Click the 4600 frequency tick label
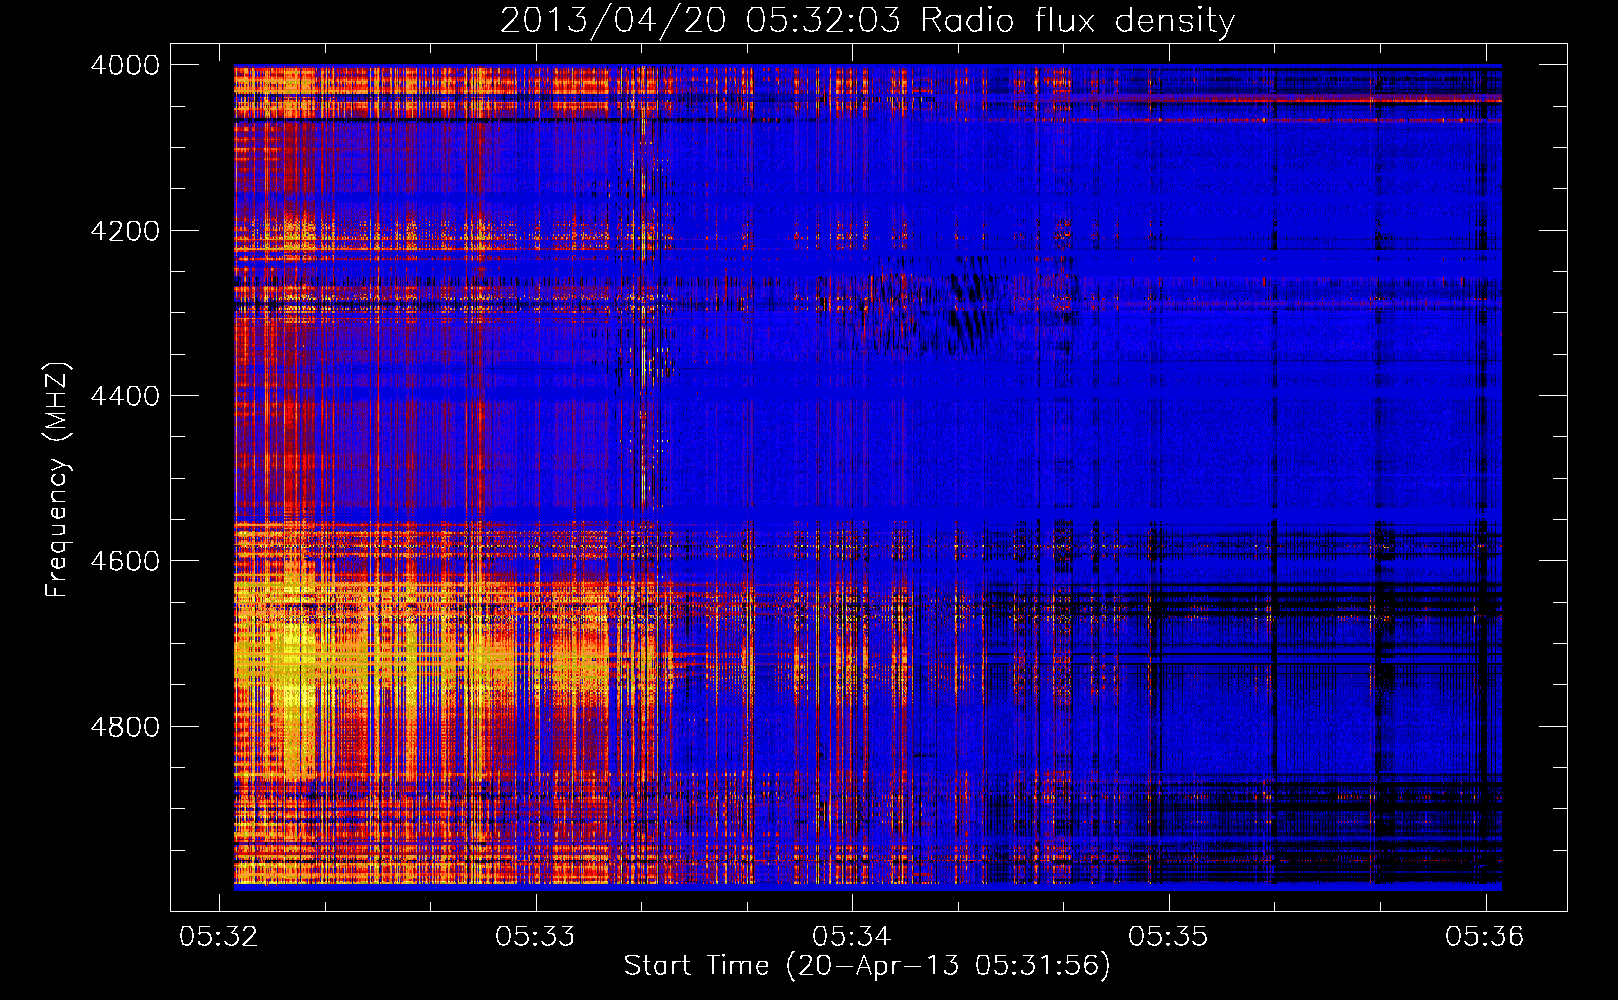The width and height of the screenshot is (1618, 1000). 124,561
